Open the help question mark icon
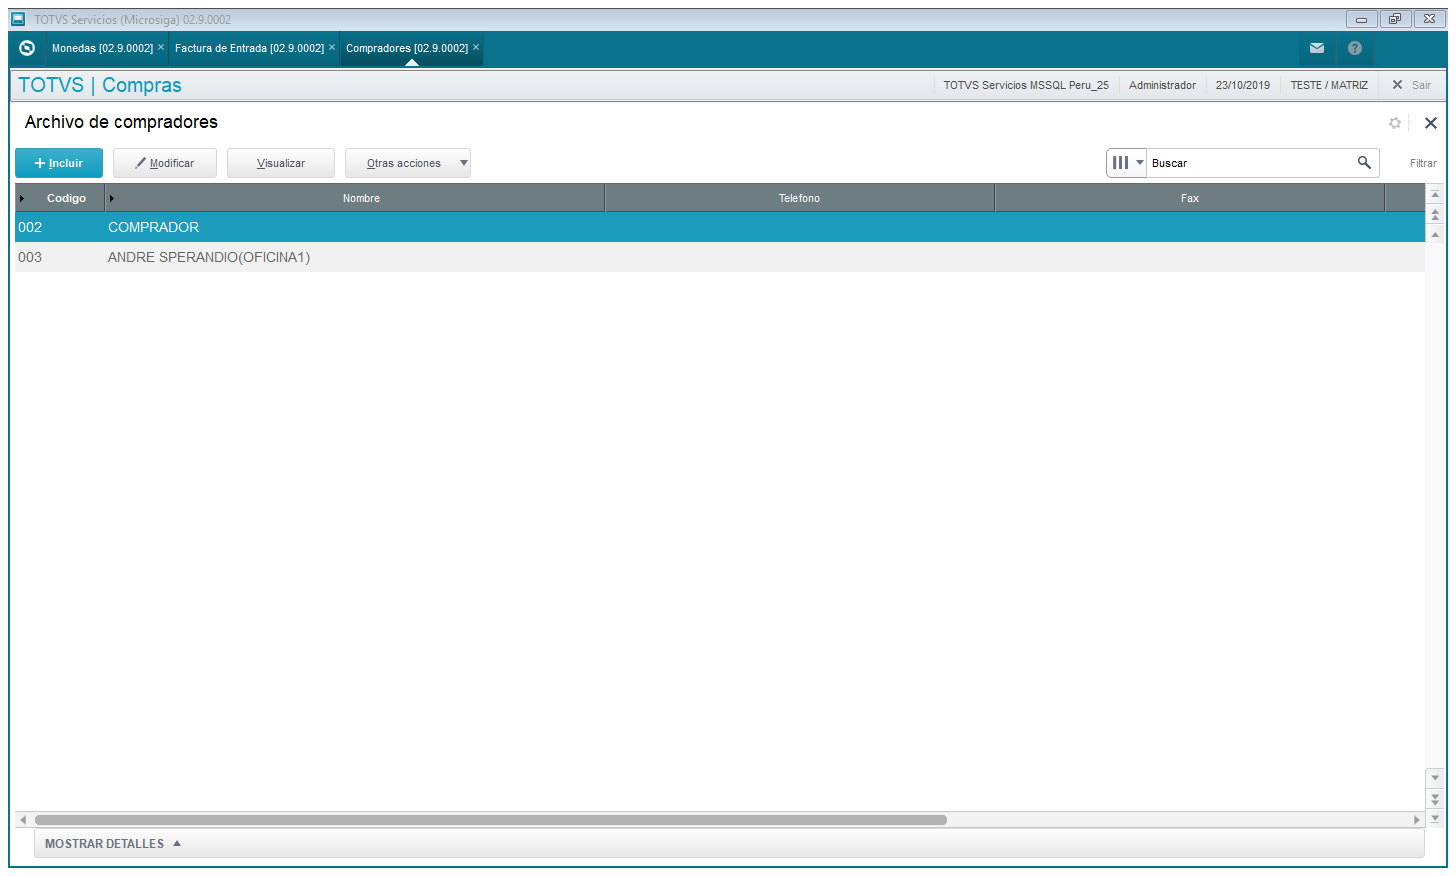Viewport: 1456px width, 876px height. tap(1355, 48)
